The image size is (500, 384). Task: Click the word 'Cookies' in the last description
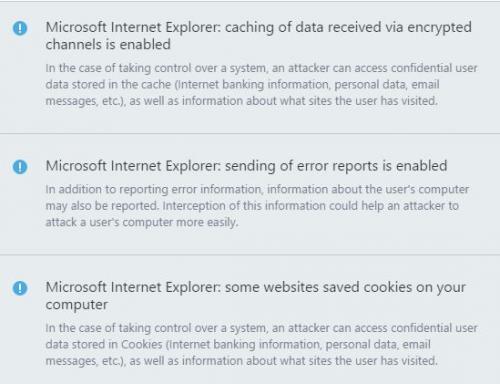point(142,344)
